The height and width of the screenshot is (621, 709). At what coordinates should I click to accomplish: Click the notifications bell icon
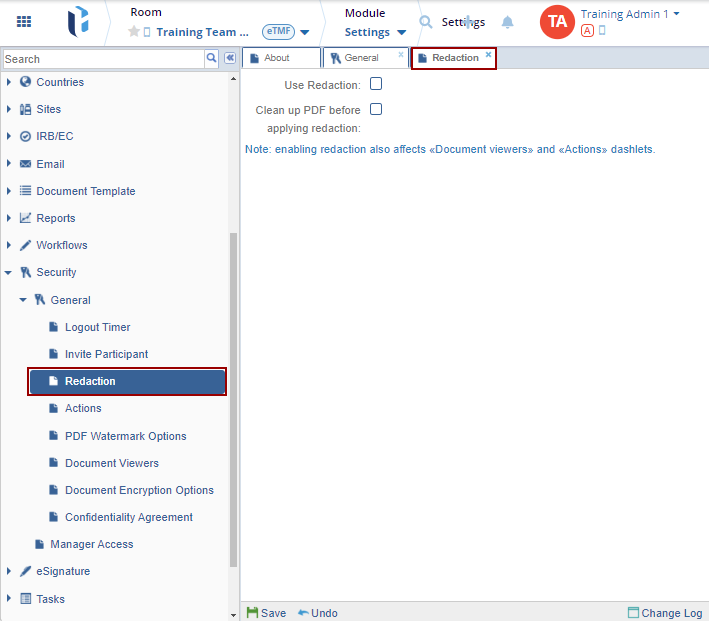tap(508, 22)
